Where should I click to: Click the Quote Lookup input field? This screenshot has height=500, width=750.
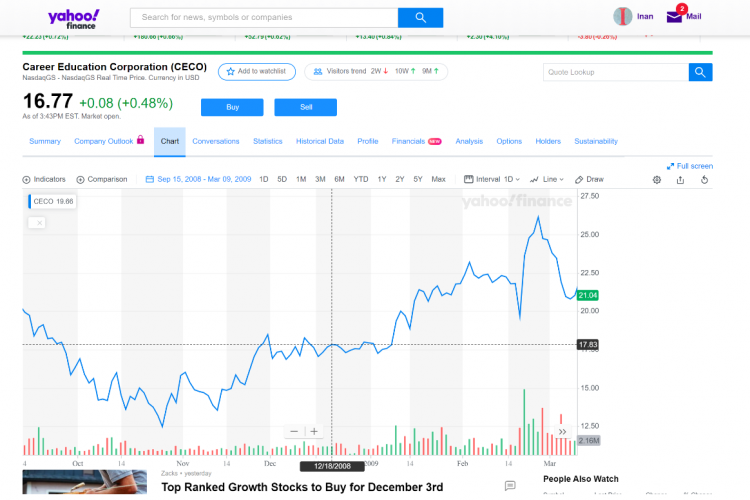pyautogui.click(x=615, y=72)
